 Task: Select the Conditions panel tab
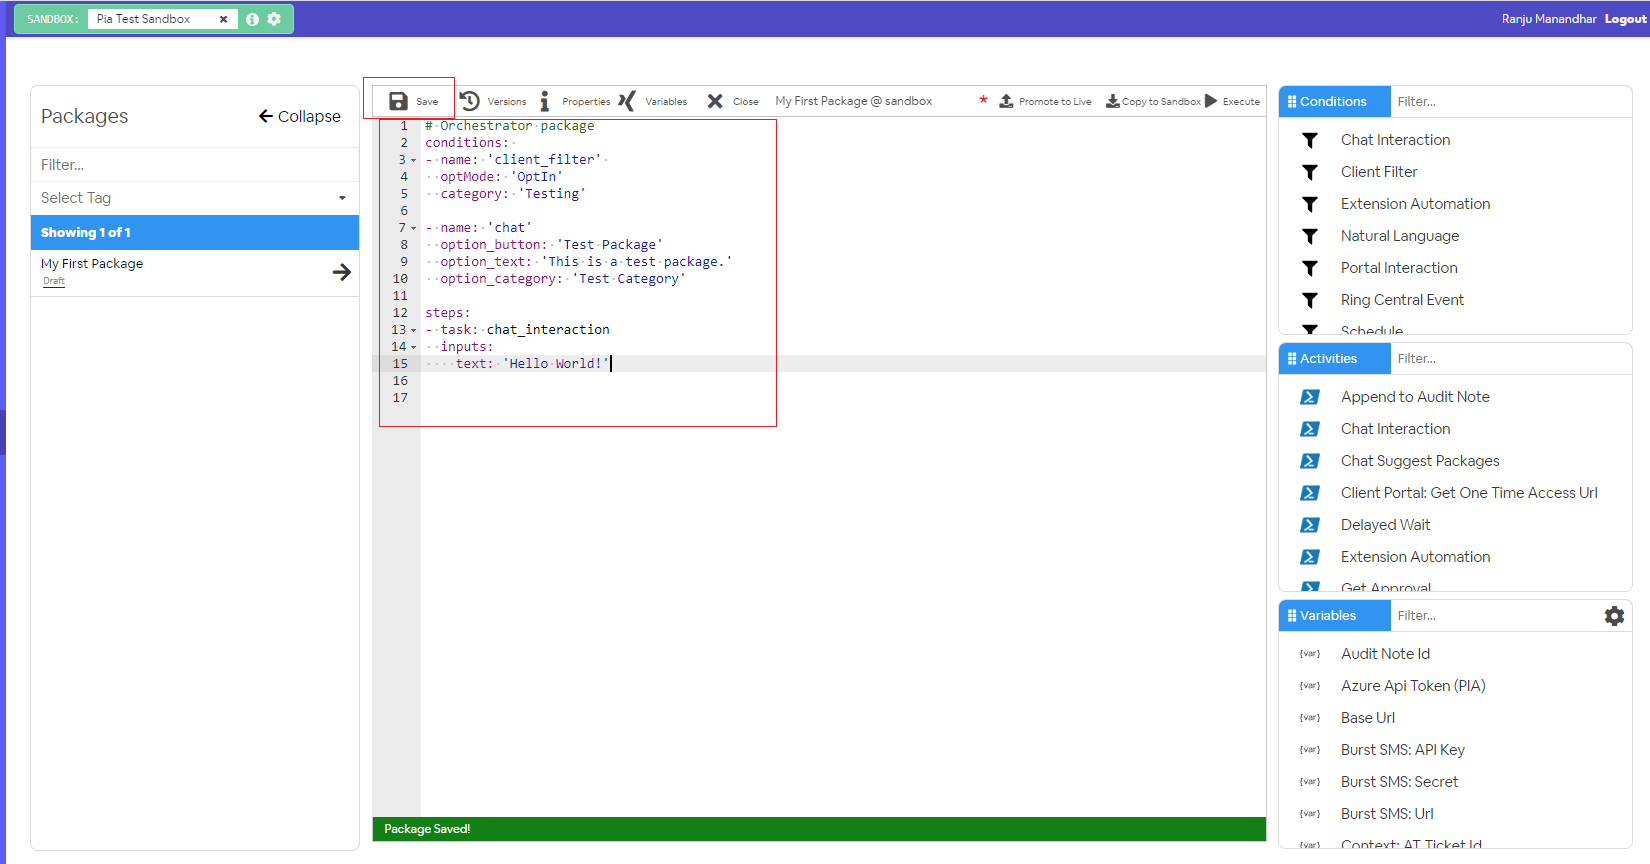1334,101
